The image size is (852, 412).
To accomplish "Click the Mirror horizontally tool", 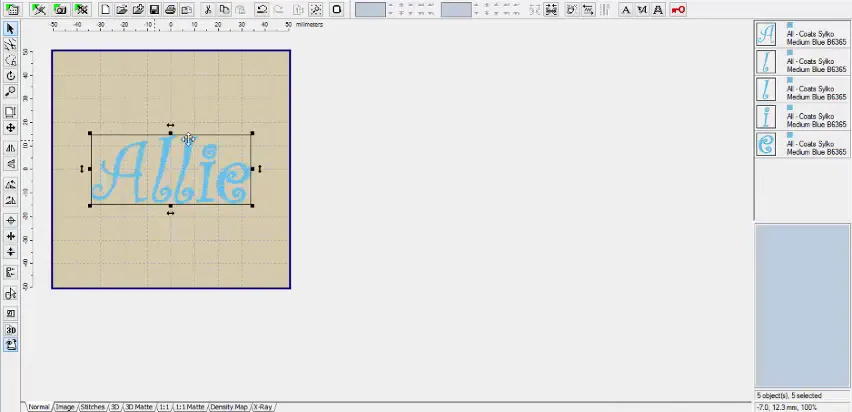I will [10, 148].
